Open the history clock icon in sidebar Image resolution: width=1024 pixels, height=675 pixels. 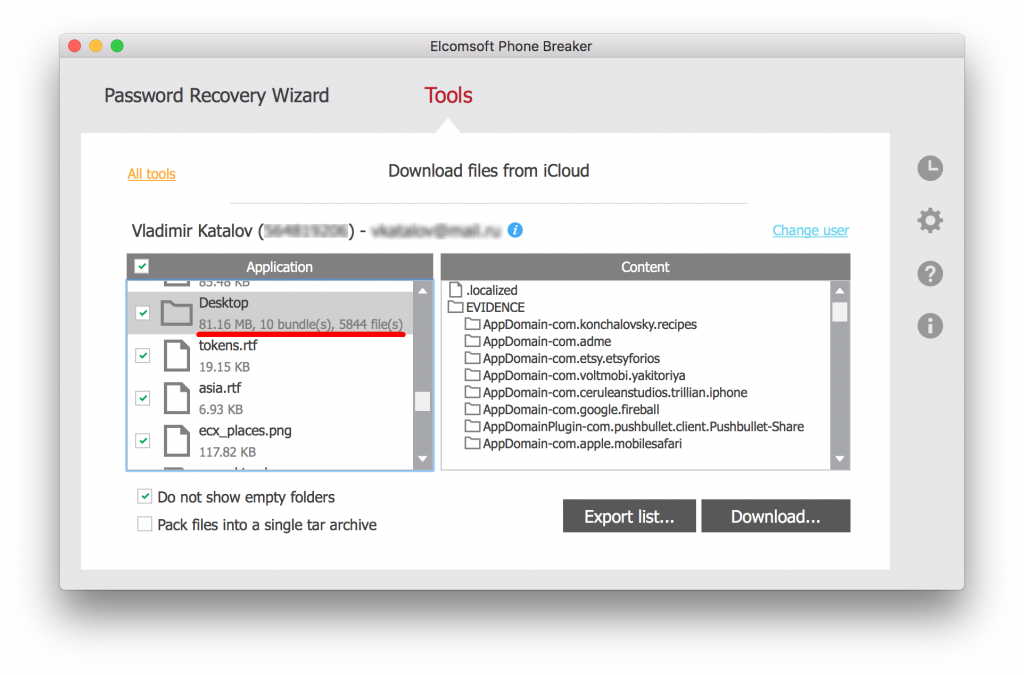pos(930,168)
